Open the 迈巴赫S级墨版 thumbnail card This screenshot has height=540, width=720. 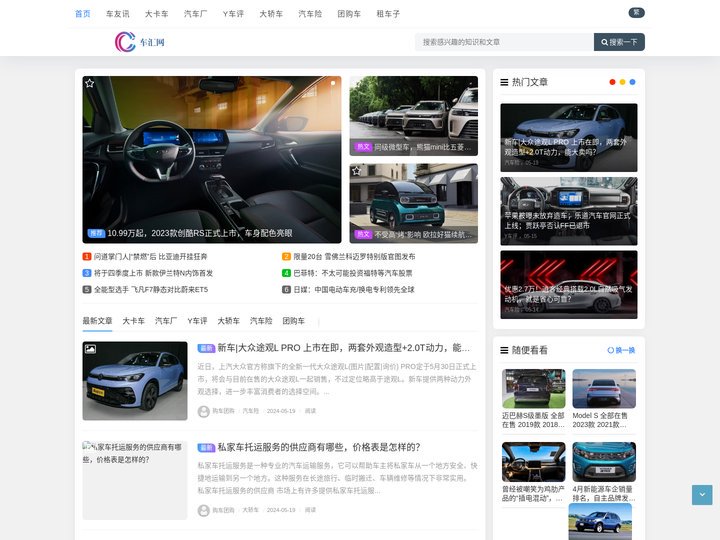534,399
